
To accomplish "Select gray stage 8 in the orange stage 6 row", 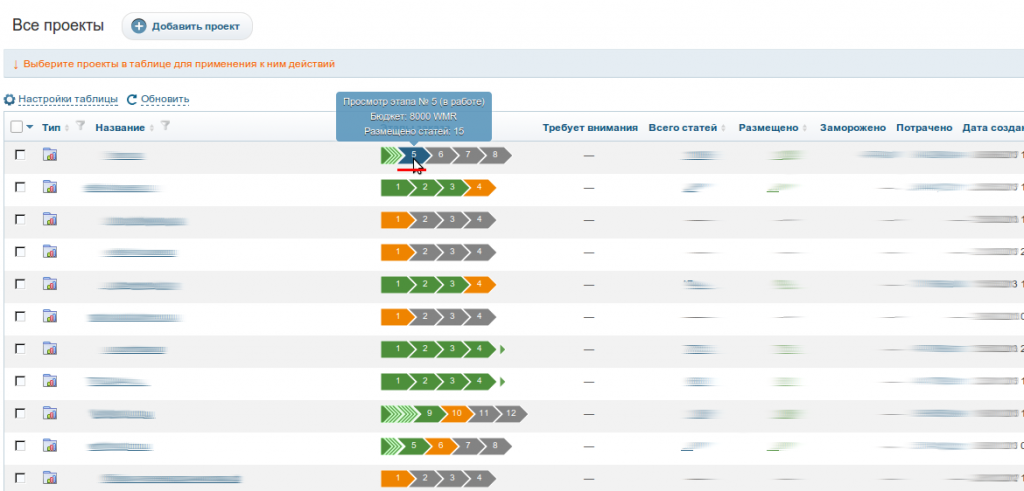I will 496,446.
